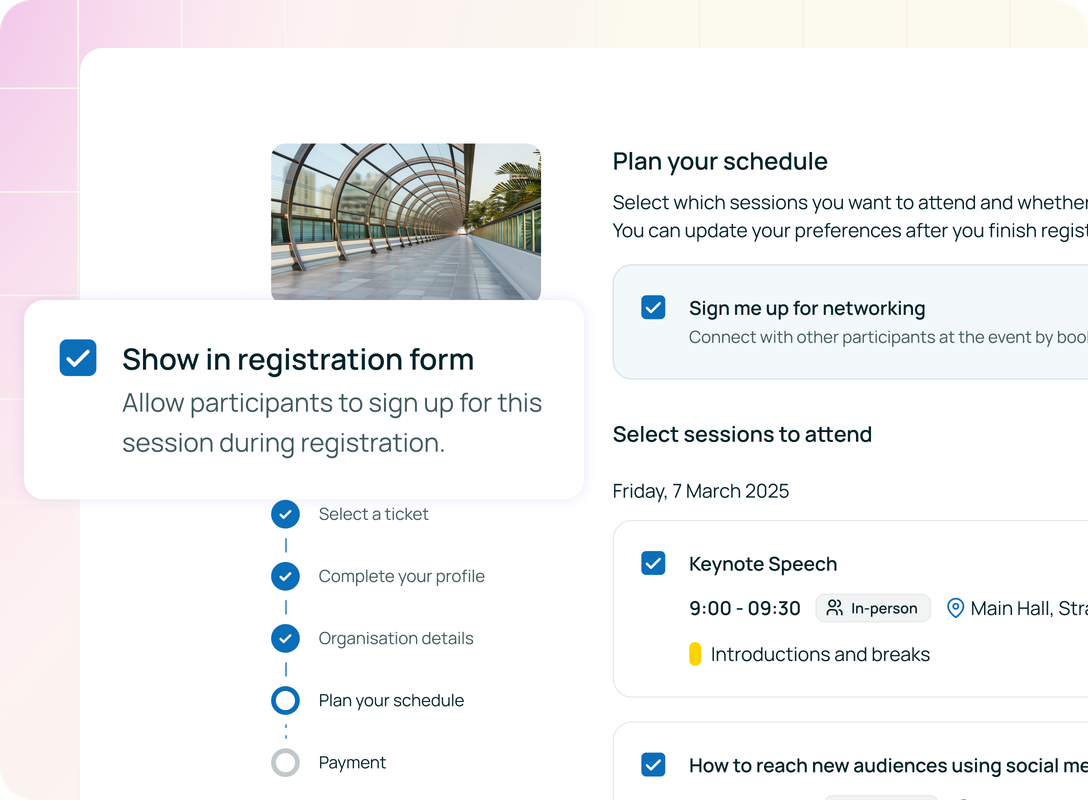Click the current step circle for Plan your schedule

[x=285, y=701]
